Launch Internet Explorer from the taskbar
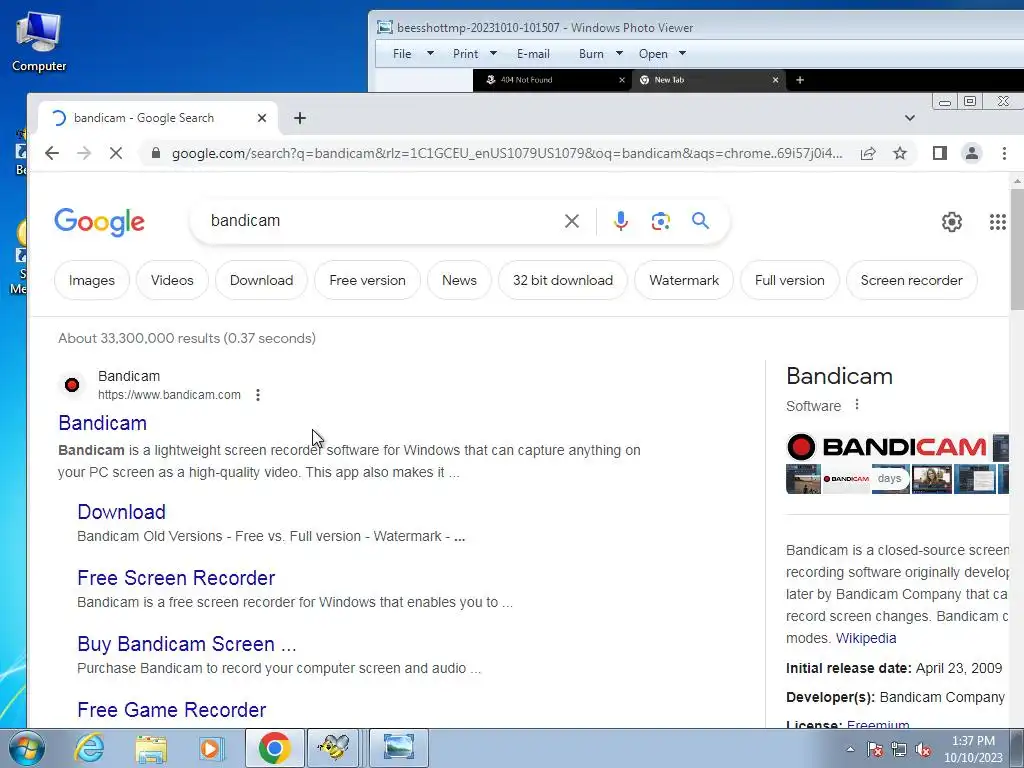The width and height of the screenshot is (1024, 768). 89,748
